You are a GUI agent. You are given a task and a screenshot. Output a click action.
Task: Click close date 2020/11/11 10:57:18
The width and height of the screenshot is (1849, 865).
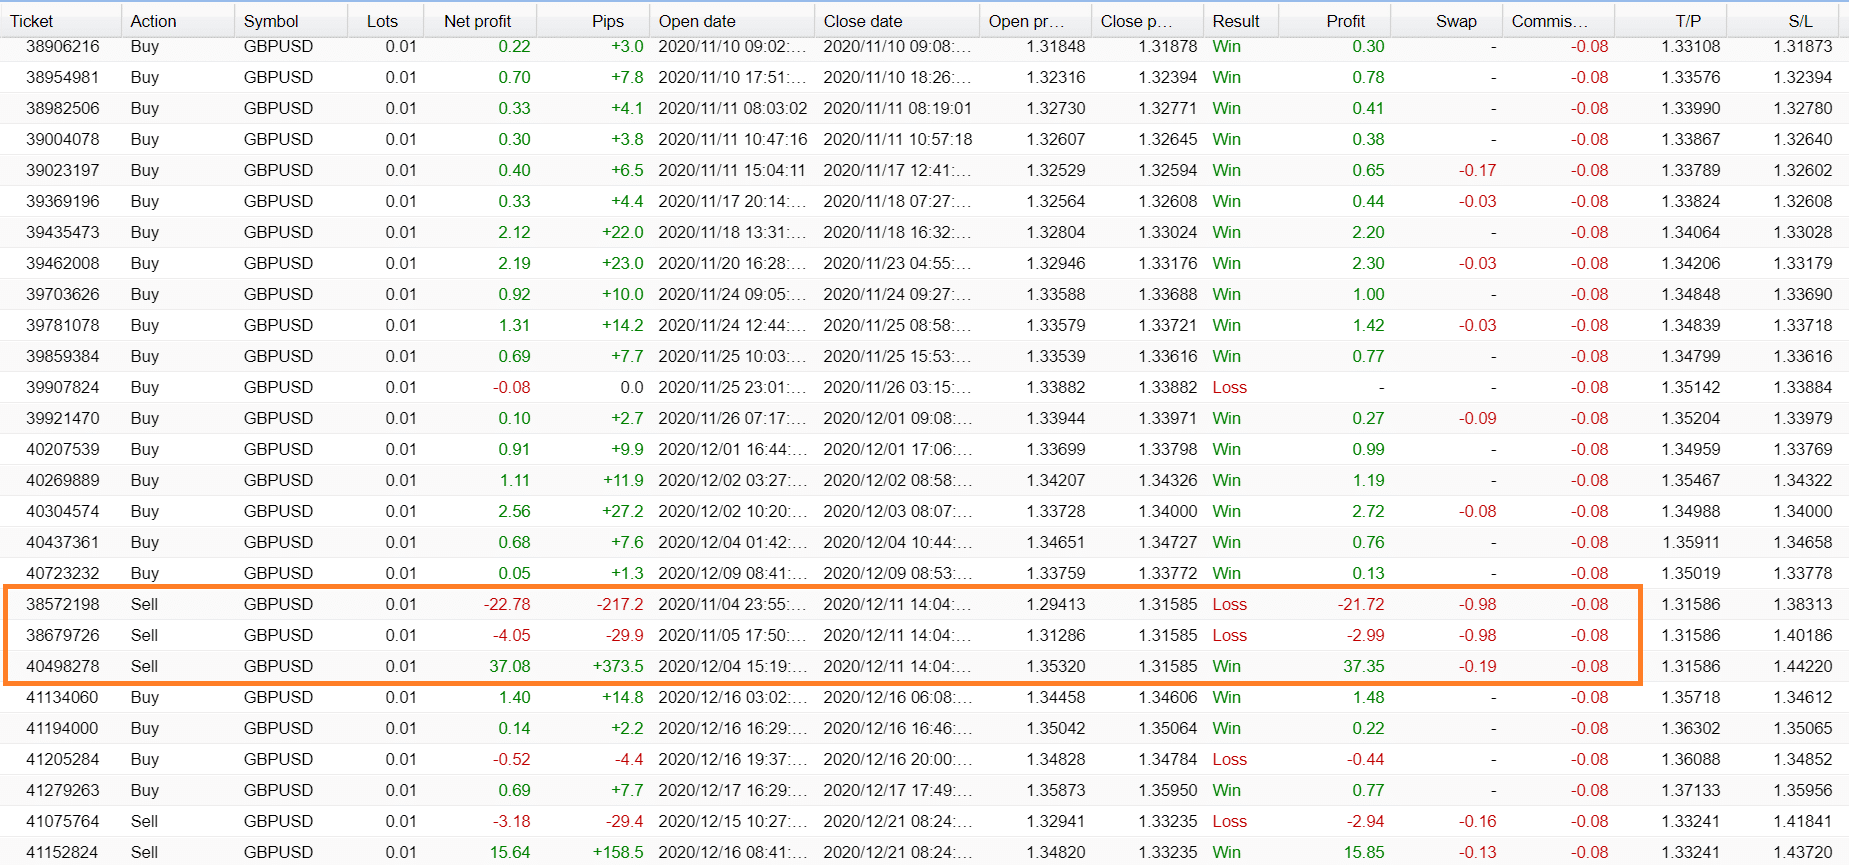point(897,139)
